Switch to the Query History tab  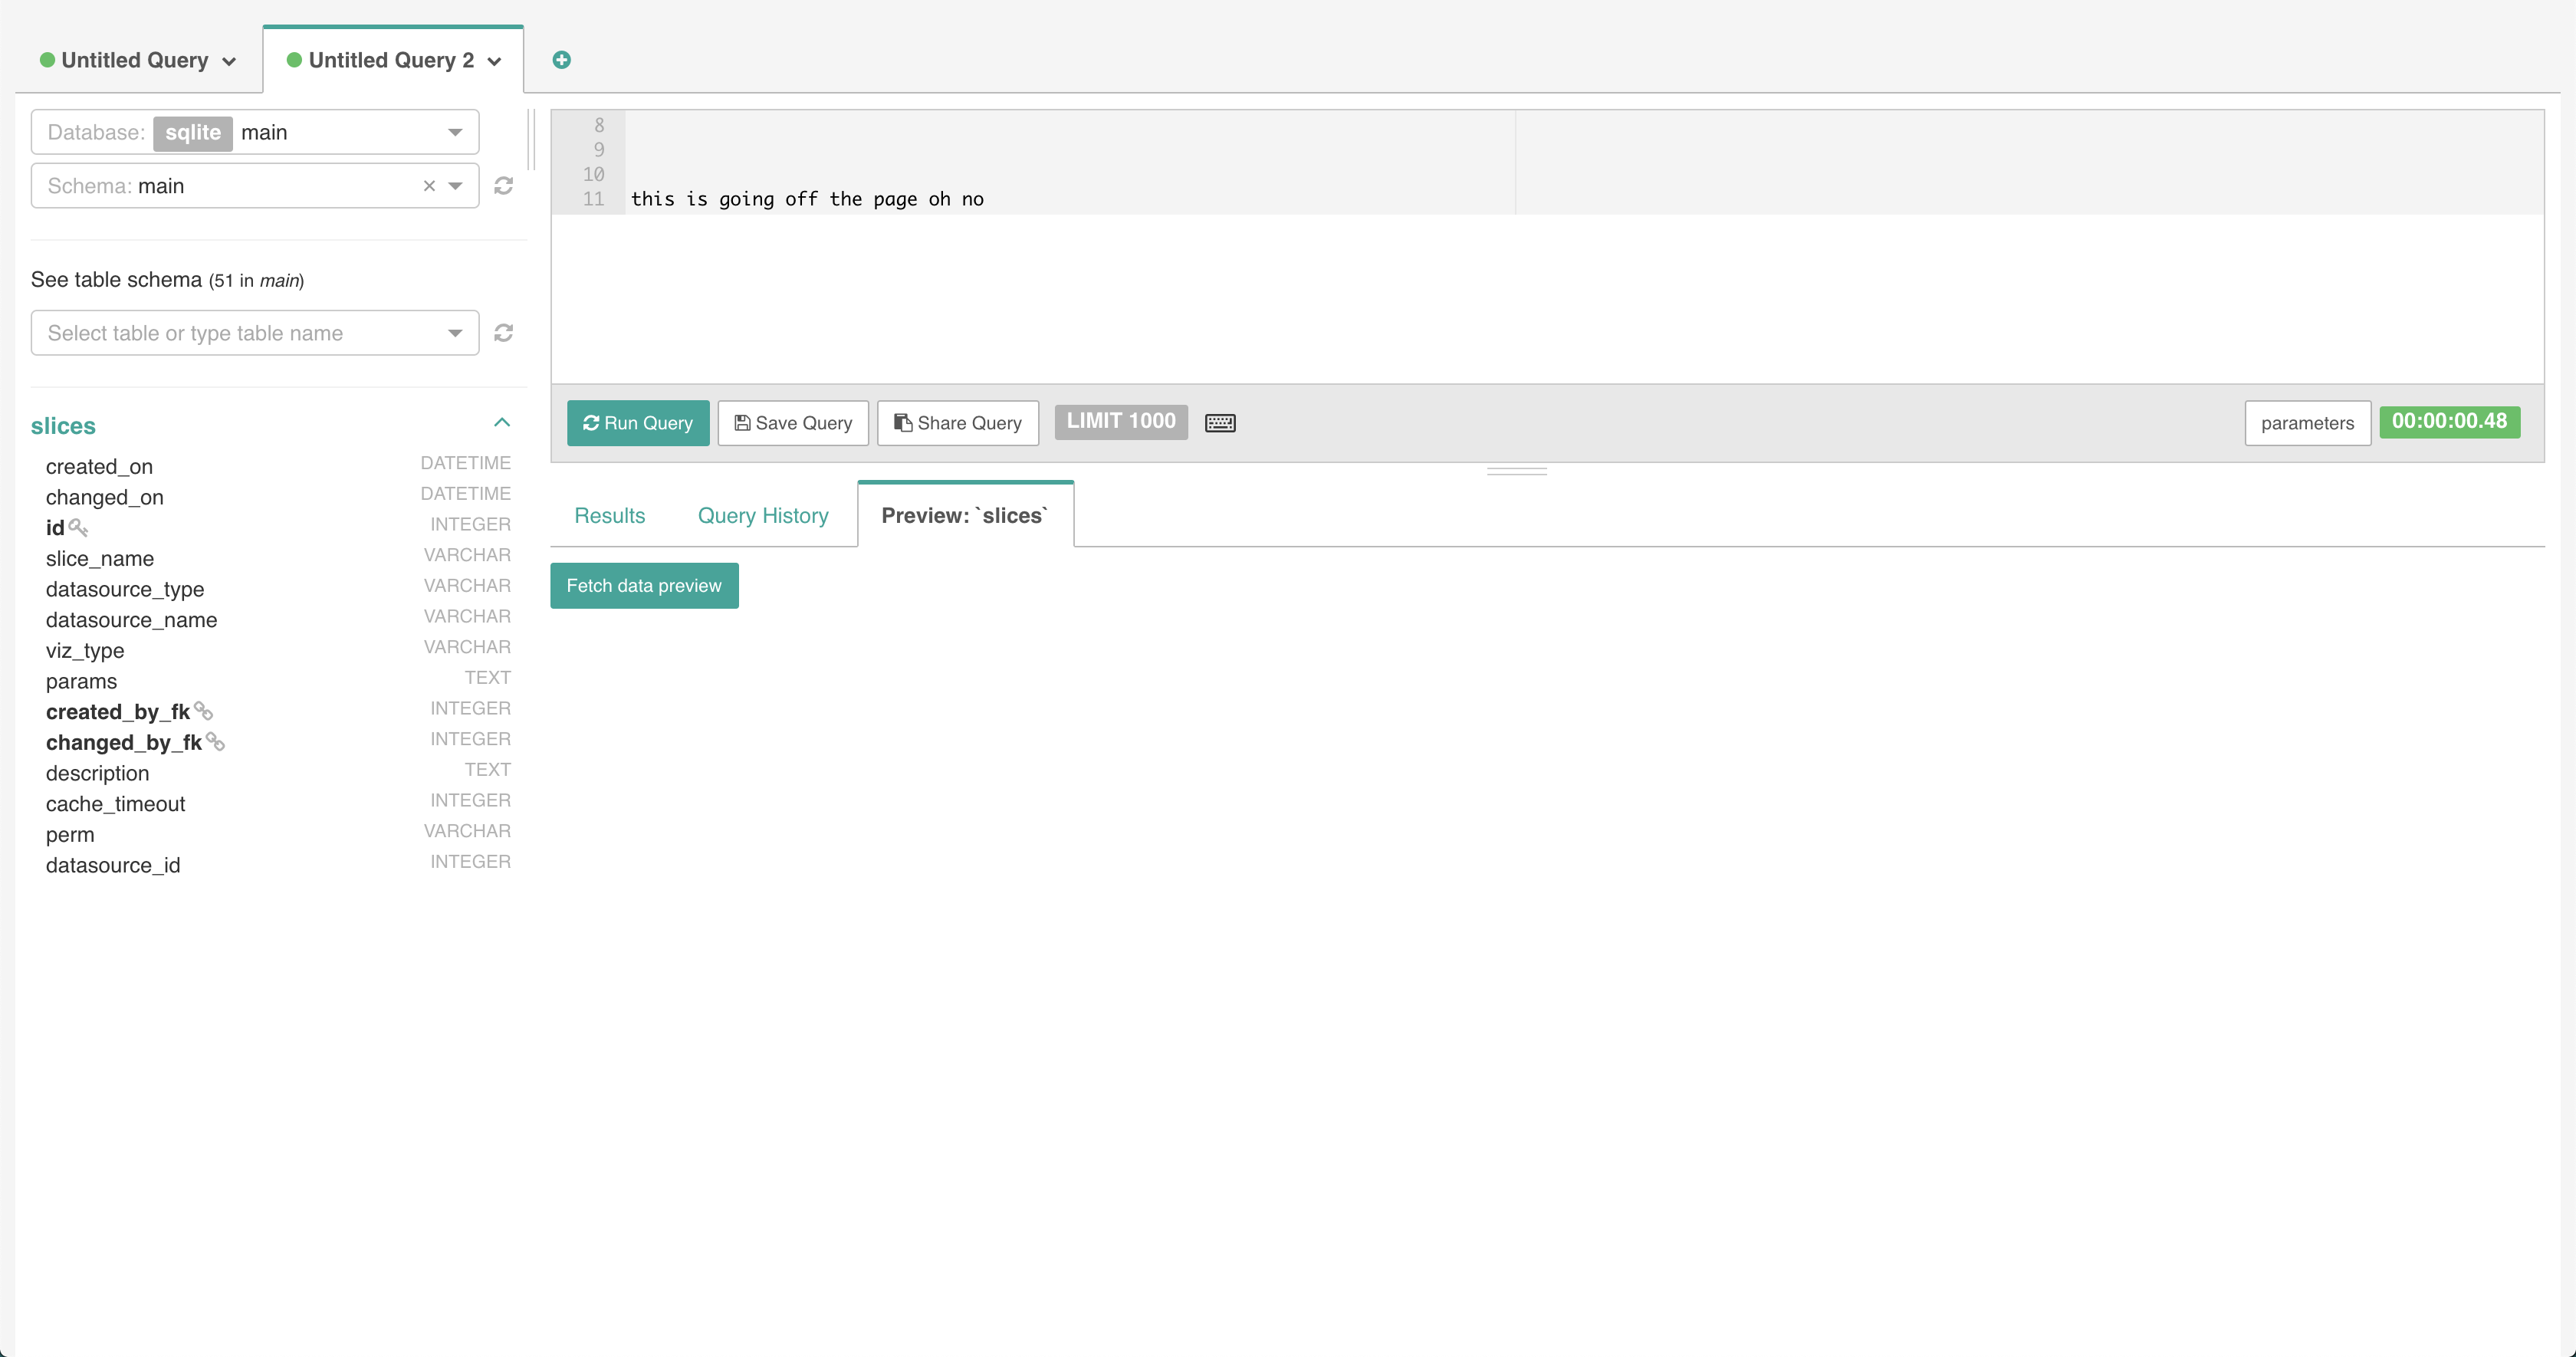tap(762, 515)
